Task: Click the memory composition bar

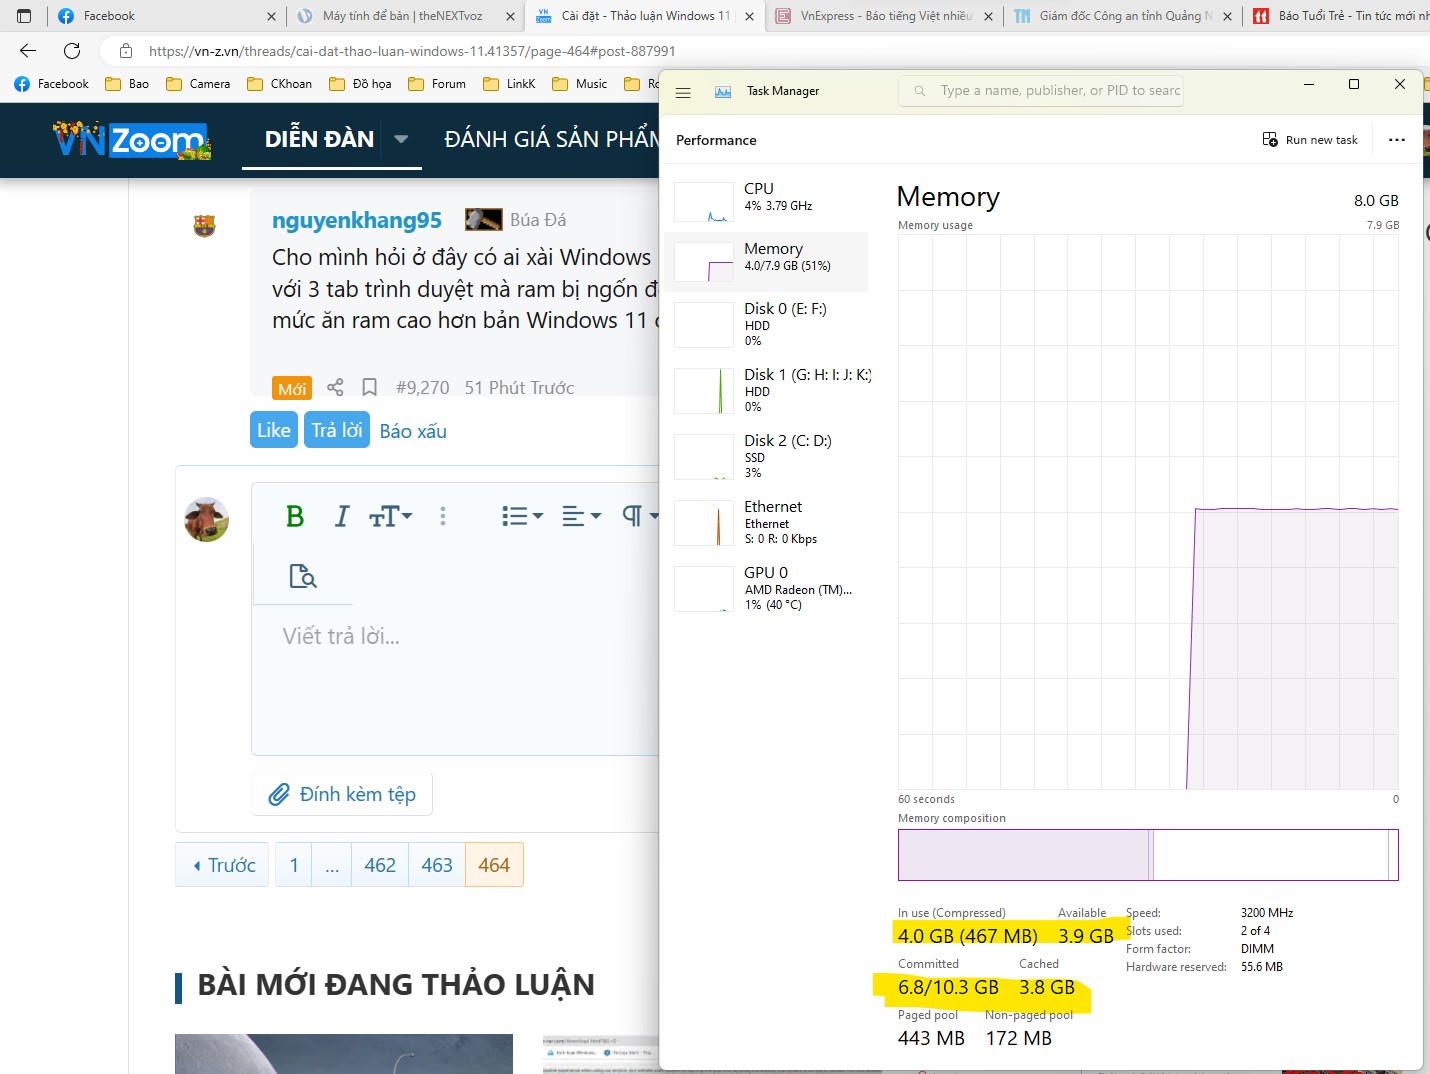Action: 1148,855
